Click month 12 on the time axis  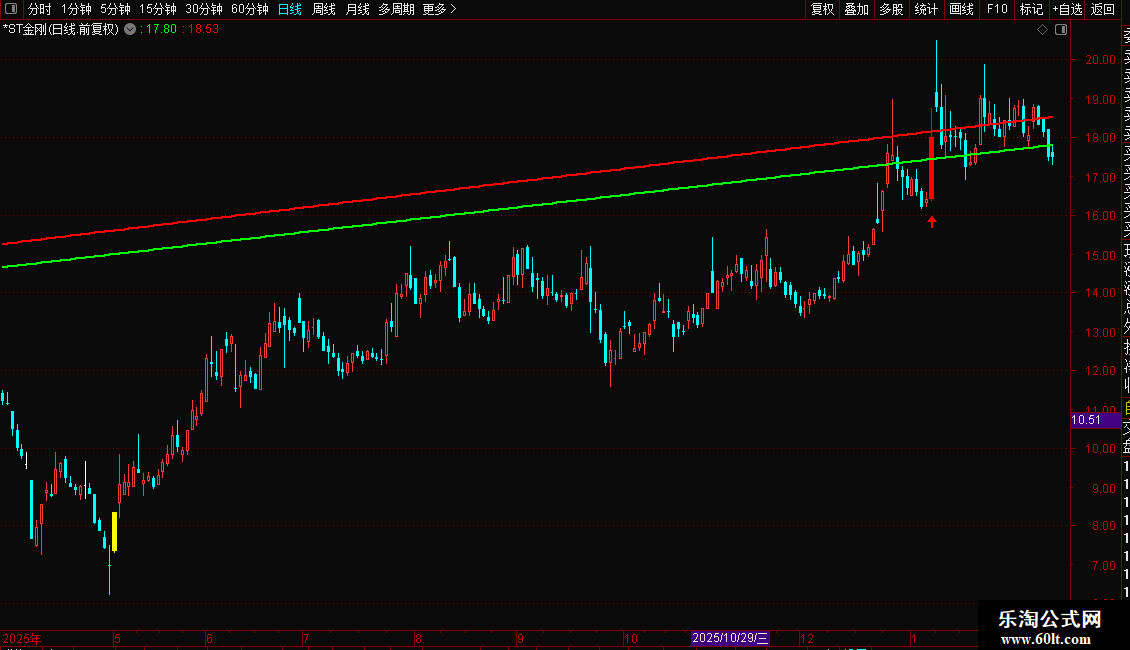807,638
